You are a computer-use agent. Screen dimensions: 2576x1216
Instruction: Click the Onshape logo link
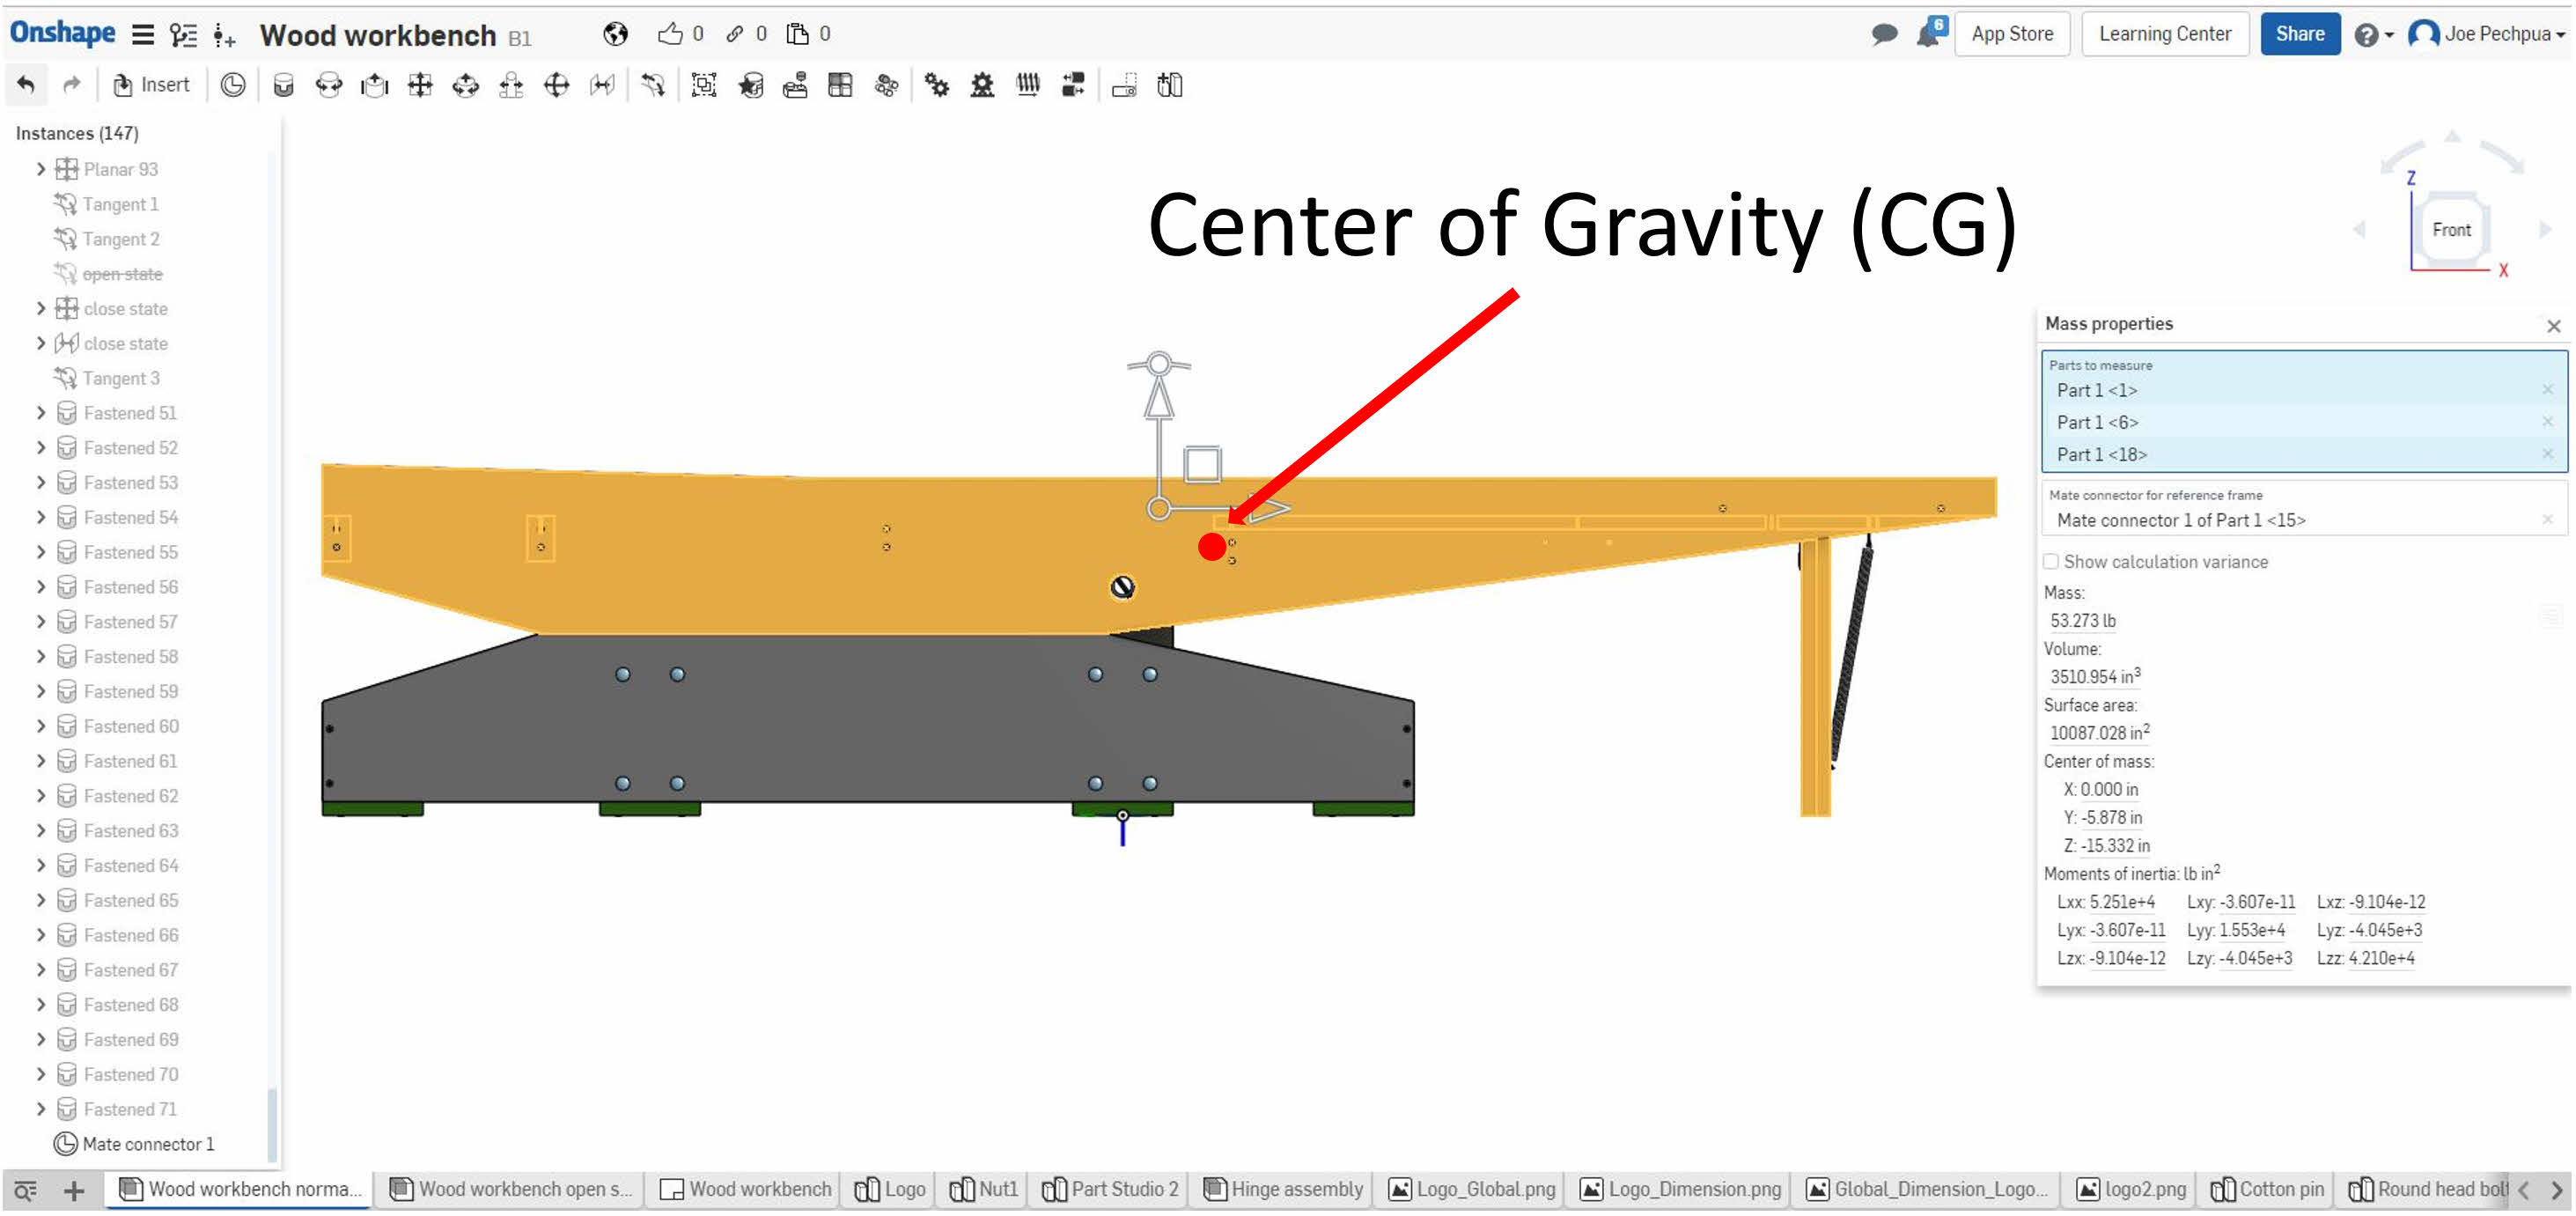(62, 33)
